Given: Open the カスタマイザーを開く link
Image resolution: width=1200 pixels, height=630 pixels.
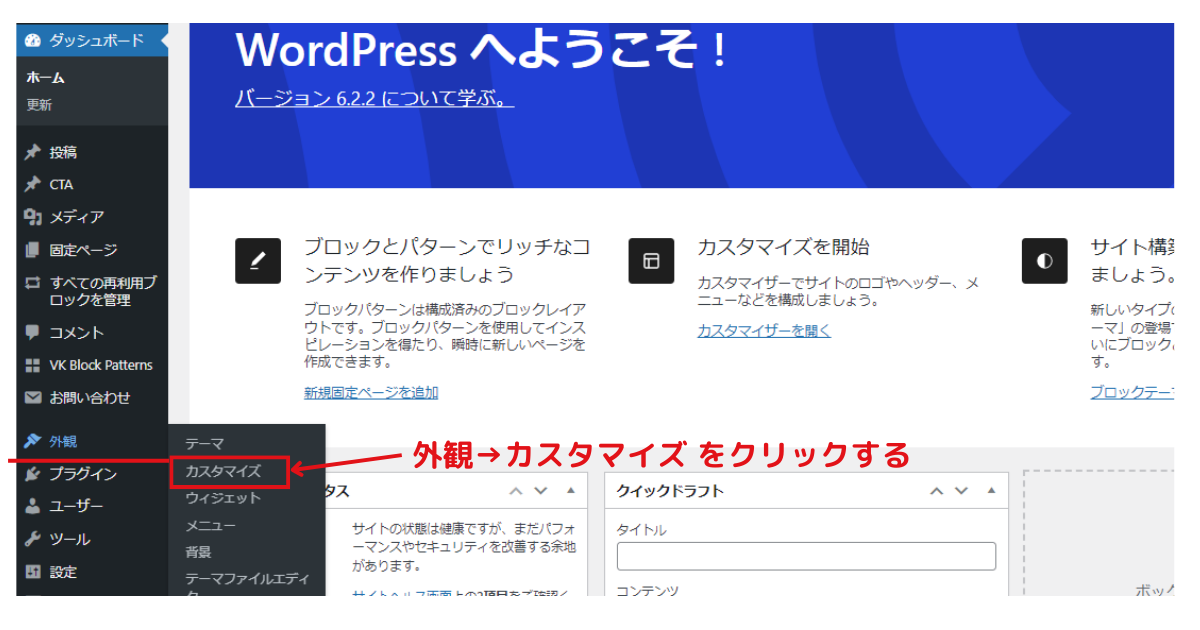Looking at the screenshot, I should (763, 330).
